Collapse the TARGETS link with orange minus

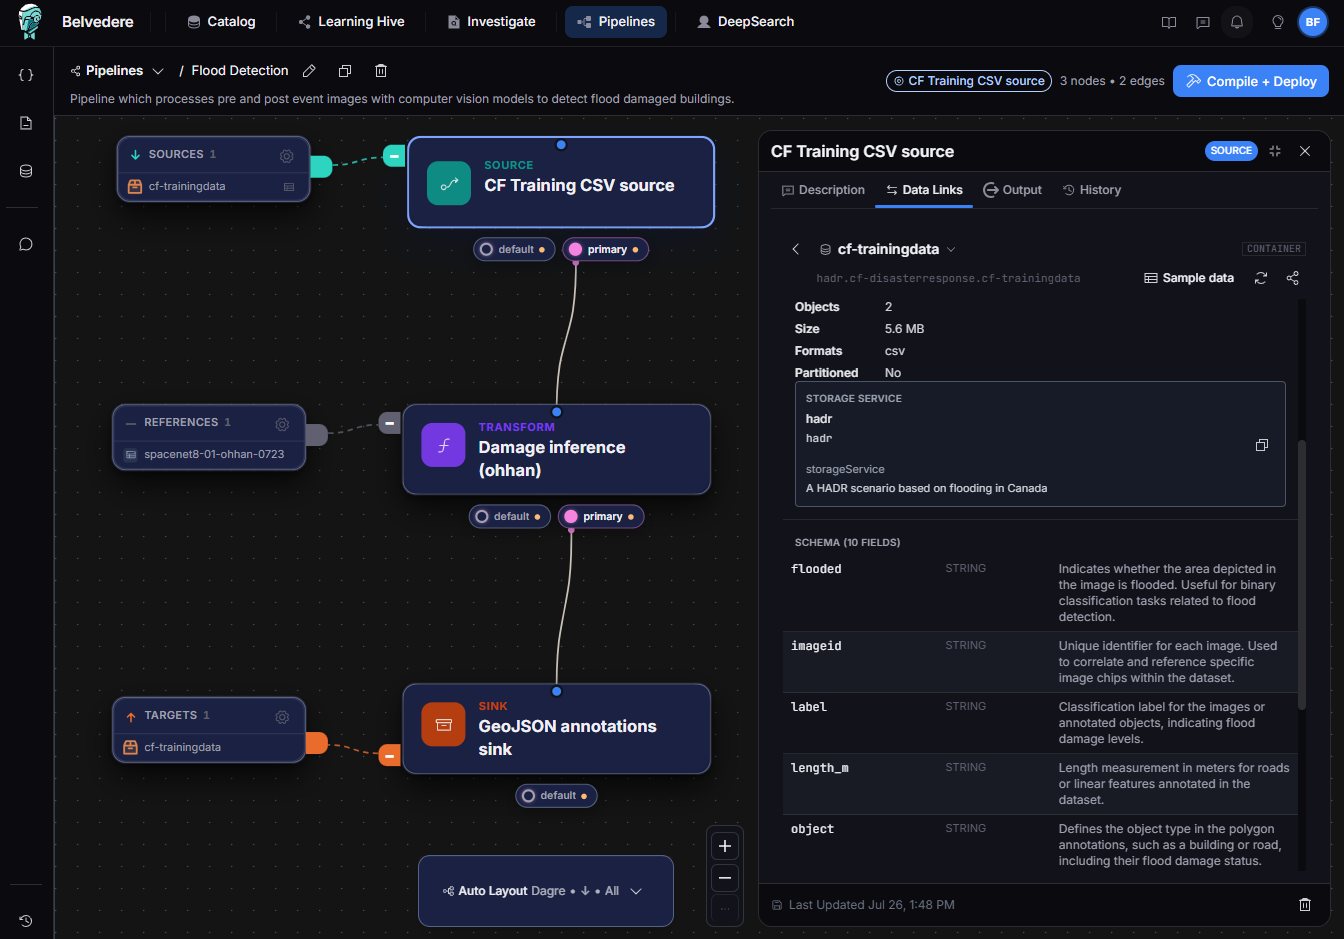tap(390, 756)
